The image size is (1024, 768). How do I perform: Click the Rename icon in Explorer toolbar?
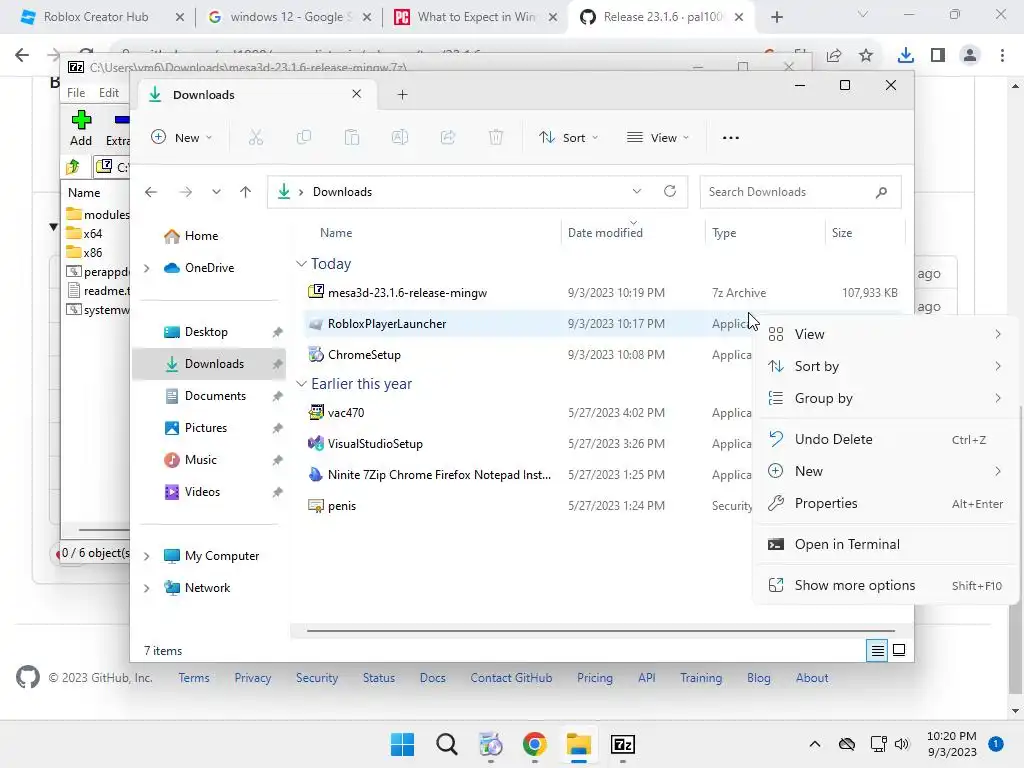point(400,137)
